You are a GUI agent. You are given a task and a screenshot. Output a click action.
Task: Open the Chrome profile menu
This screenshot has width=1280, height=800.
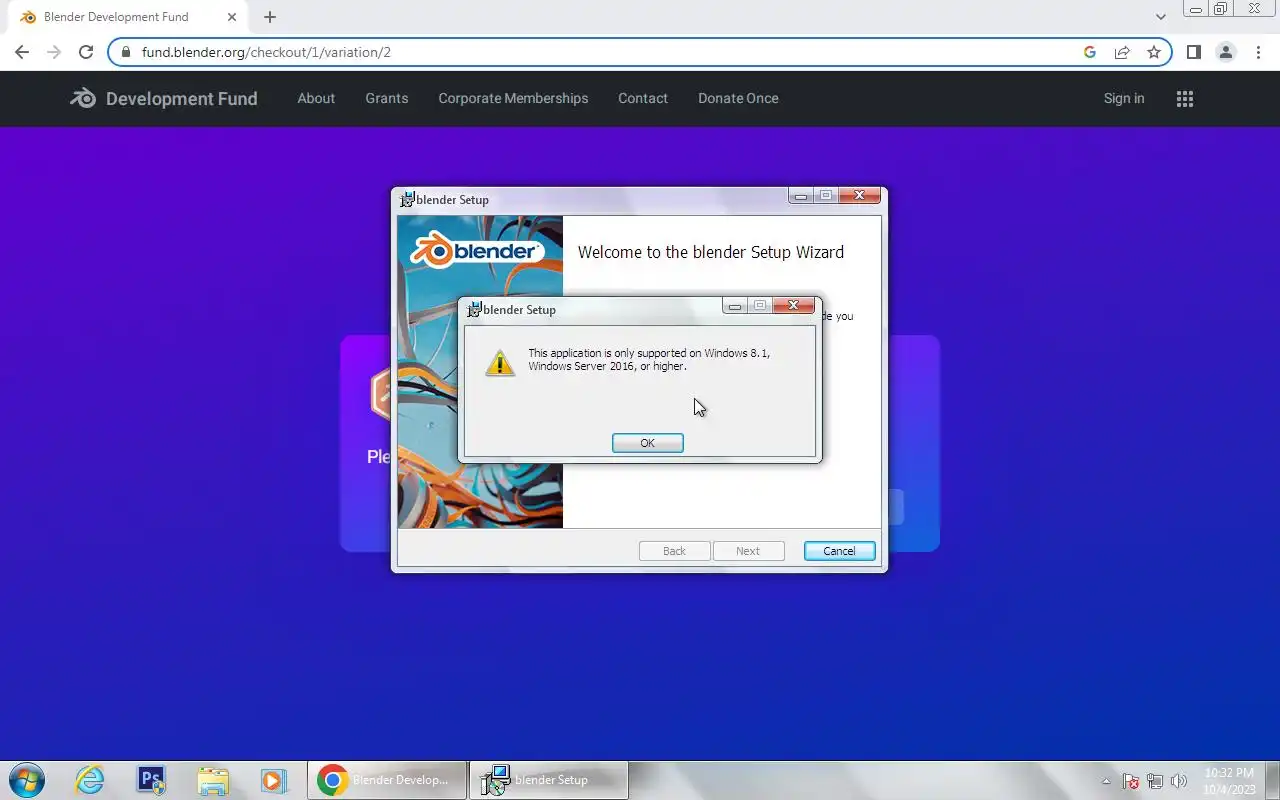[x=1225, y=52]
